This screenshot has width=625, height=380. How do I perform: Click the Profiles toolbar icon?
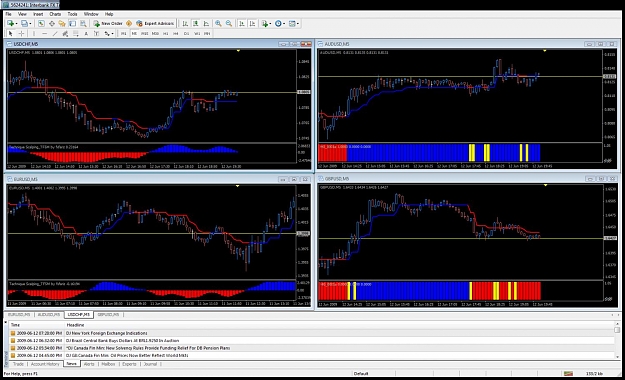pos(24,24)
